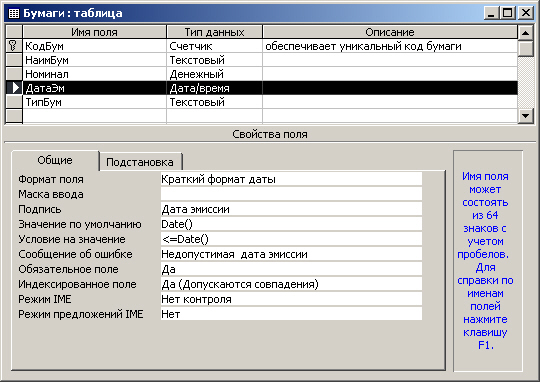The width and height of the screenshot is (540, 382).
Task: Click row selector next to Номинал
Action: [x=14, y=74]
